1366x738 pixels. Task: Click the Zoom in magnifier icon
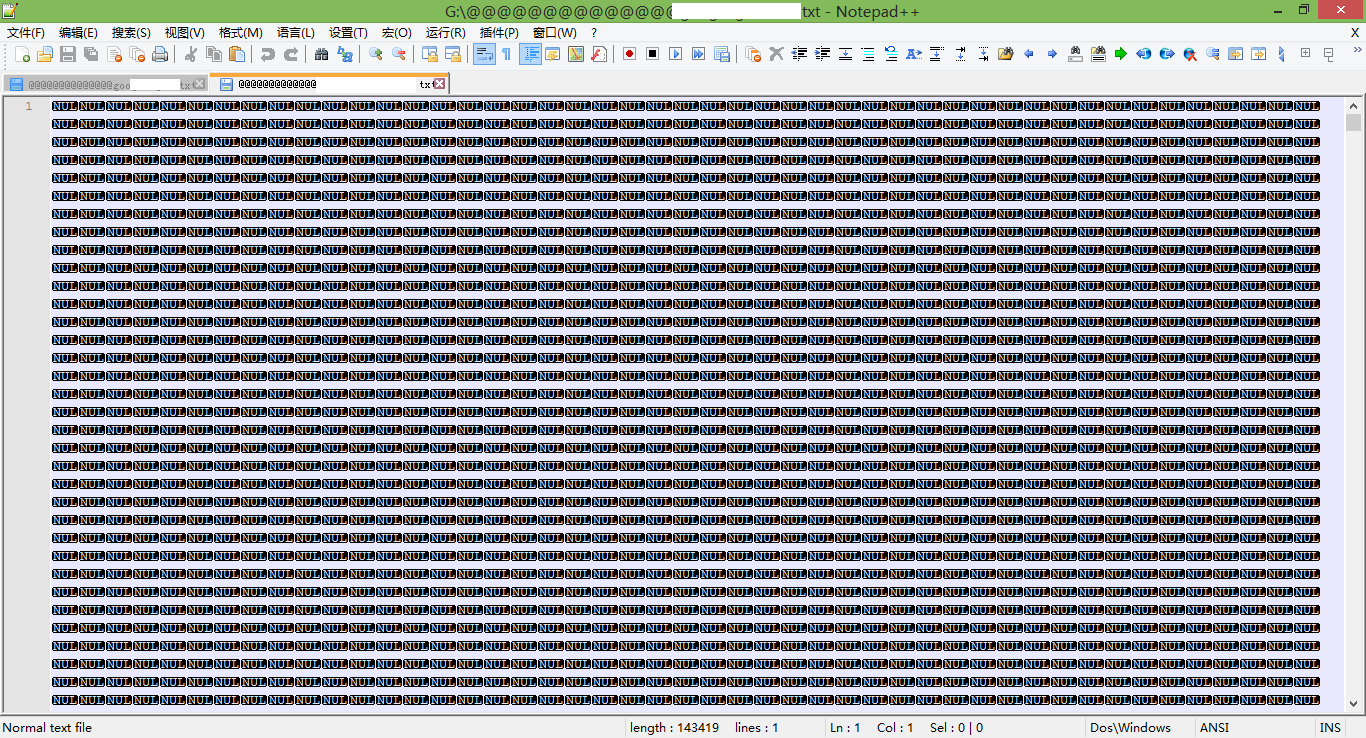376,54
